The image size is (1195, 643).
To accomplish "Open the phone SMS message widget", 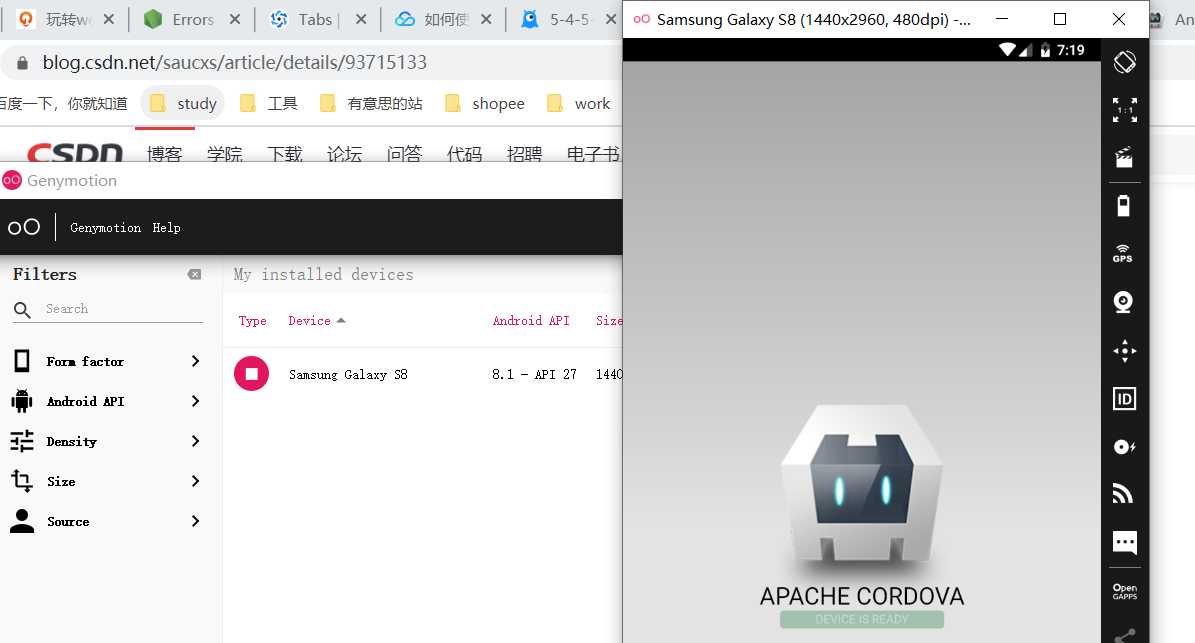I will point(1124,542).
